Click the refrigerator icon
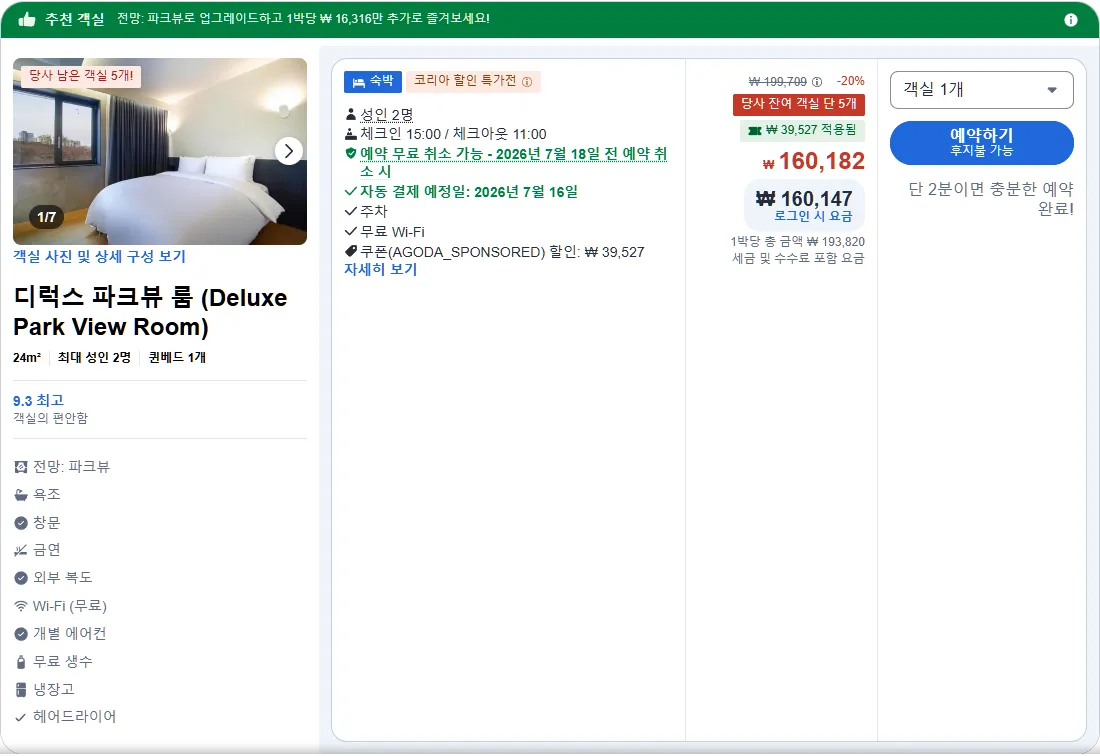 (x=21, y=689)
